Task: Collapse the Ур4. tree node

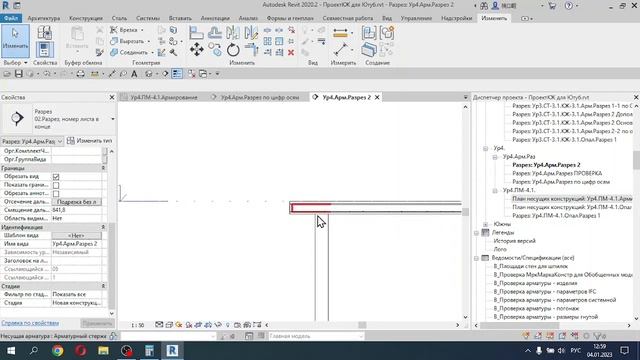Action: [485, 148]
